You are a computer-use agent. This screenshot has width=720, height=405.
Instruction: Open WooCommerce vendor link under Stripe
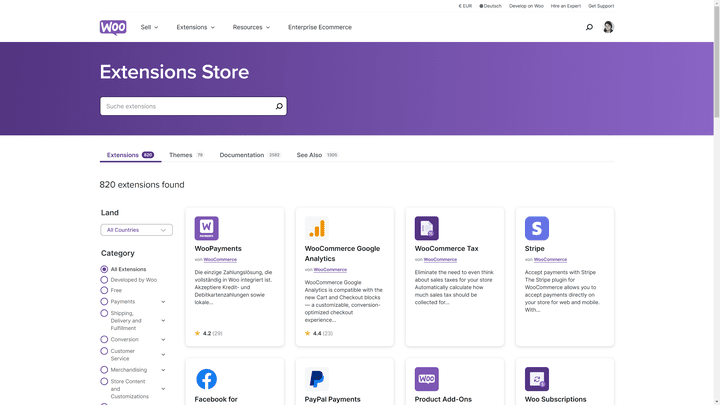click(x=550, y=259)
